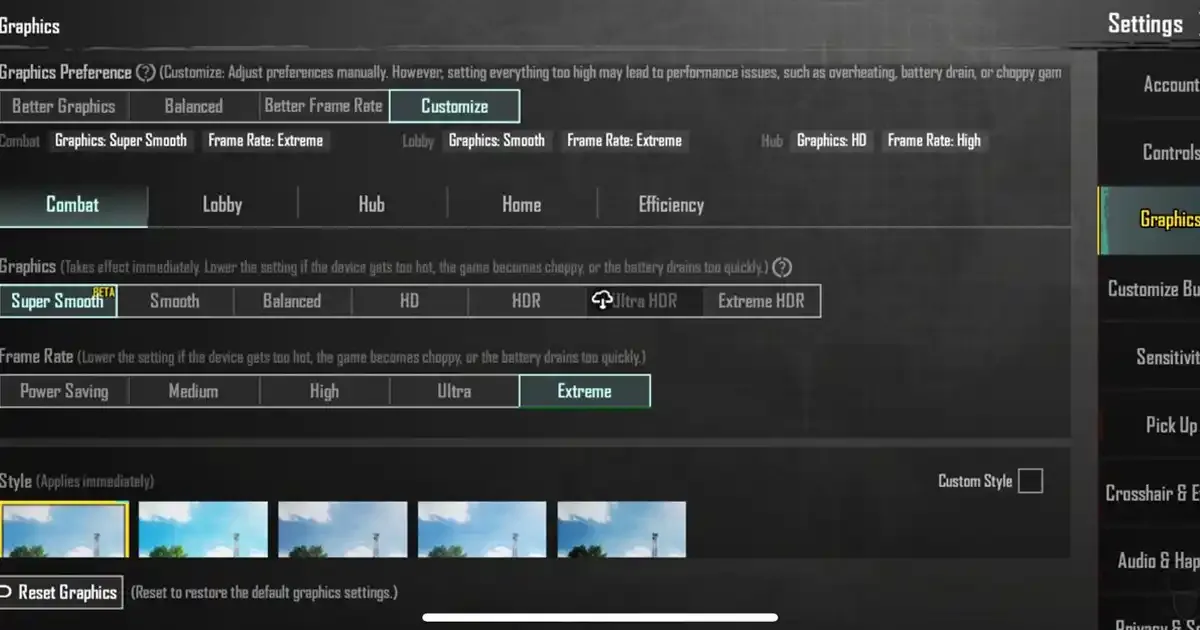Screen dimensions: 1200x630
Task: Select HDR graphics quality
Action: [526, 301]
